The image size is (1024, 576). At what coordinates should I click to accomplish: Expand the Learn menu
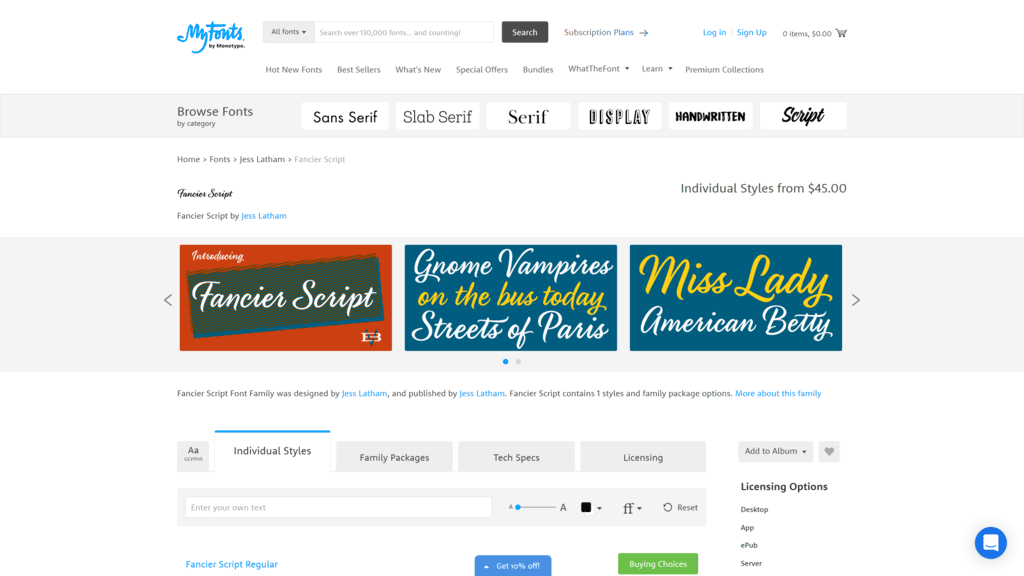pyautogui.click(x=656, y=69)
